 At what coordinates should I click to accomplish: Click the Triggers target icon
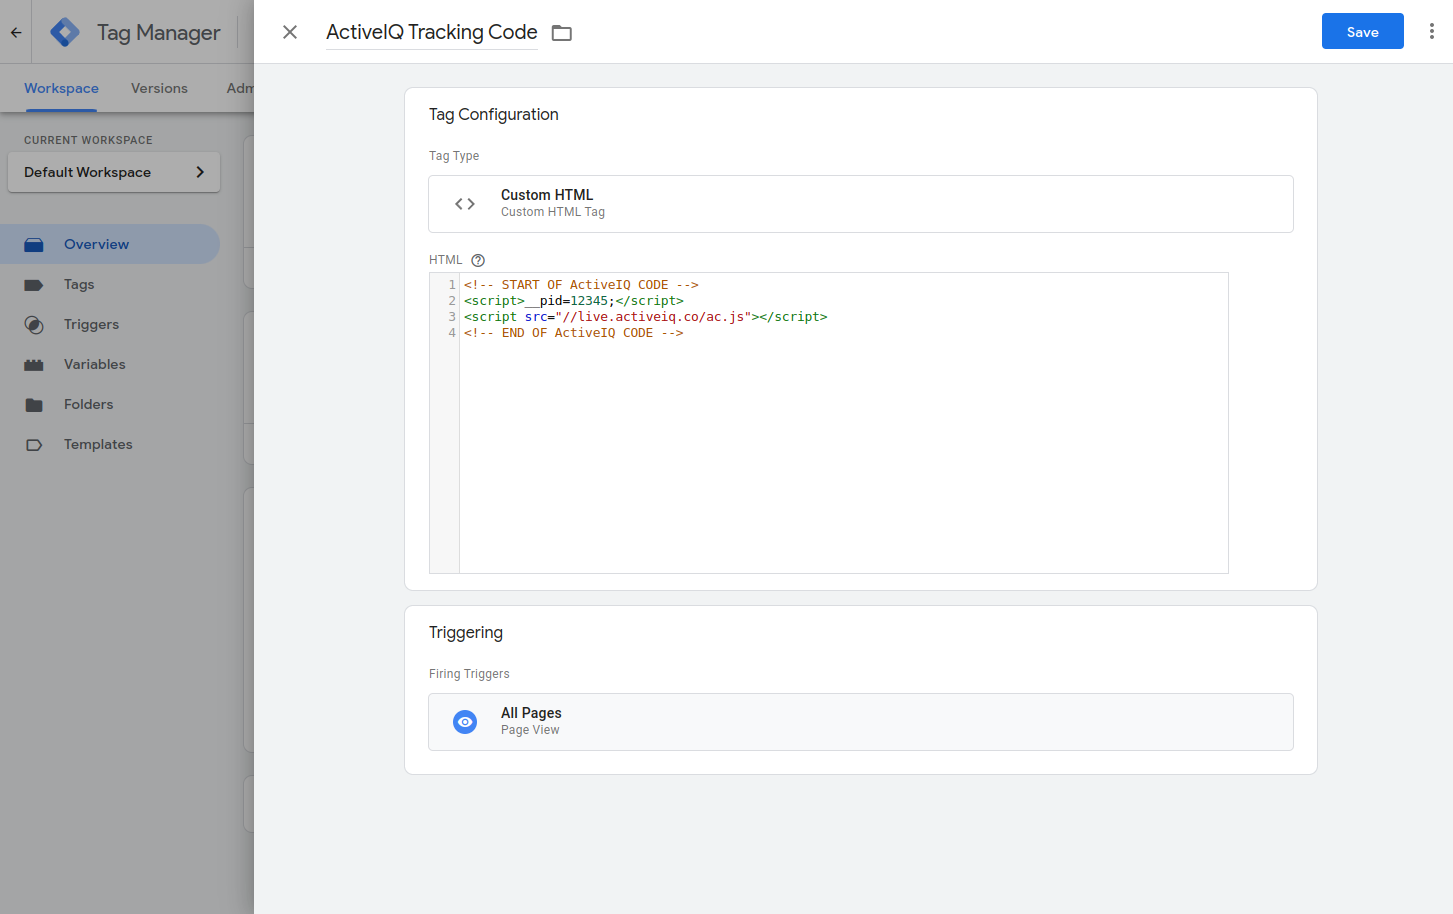coord(34,325)
